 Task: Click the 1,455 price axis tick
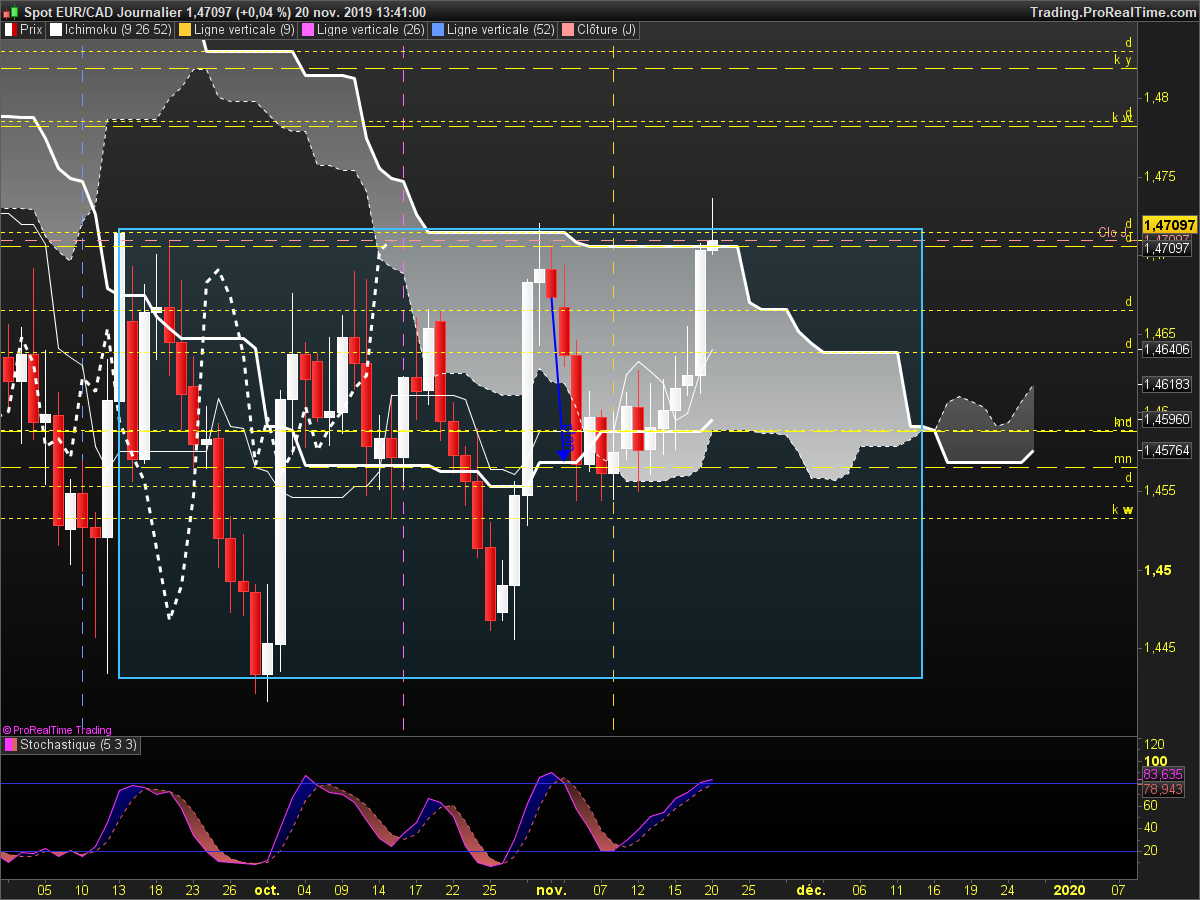1160,490
